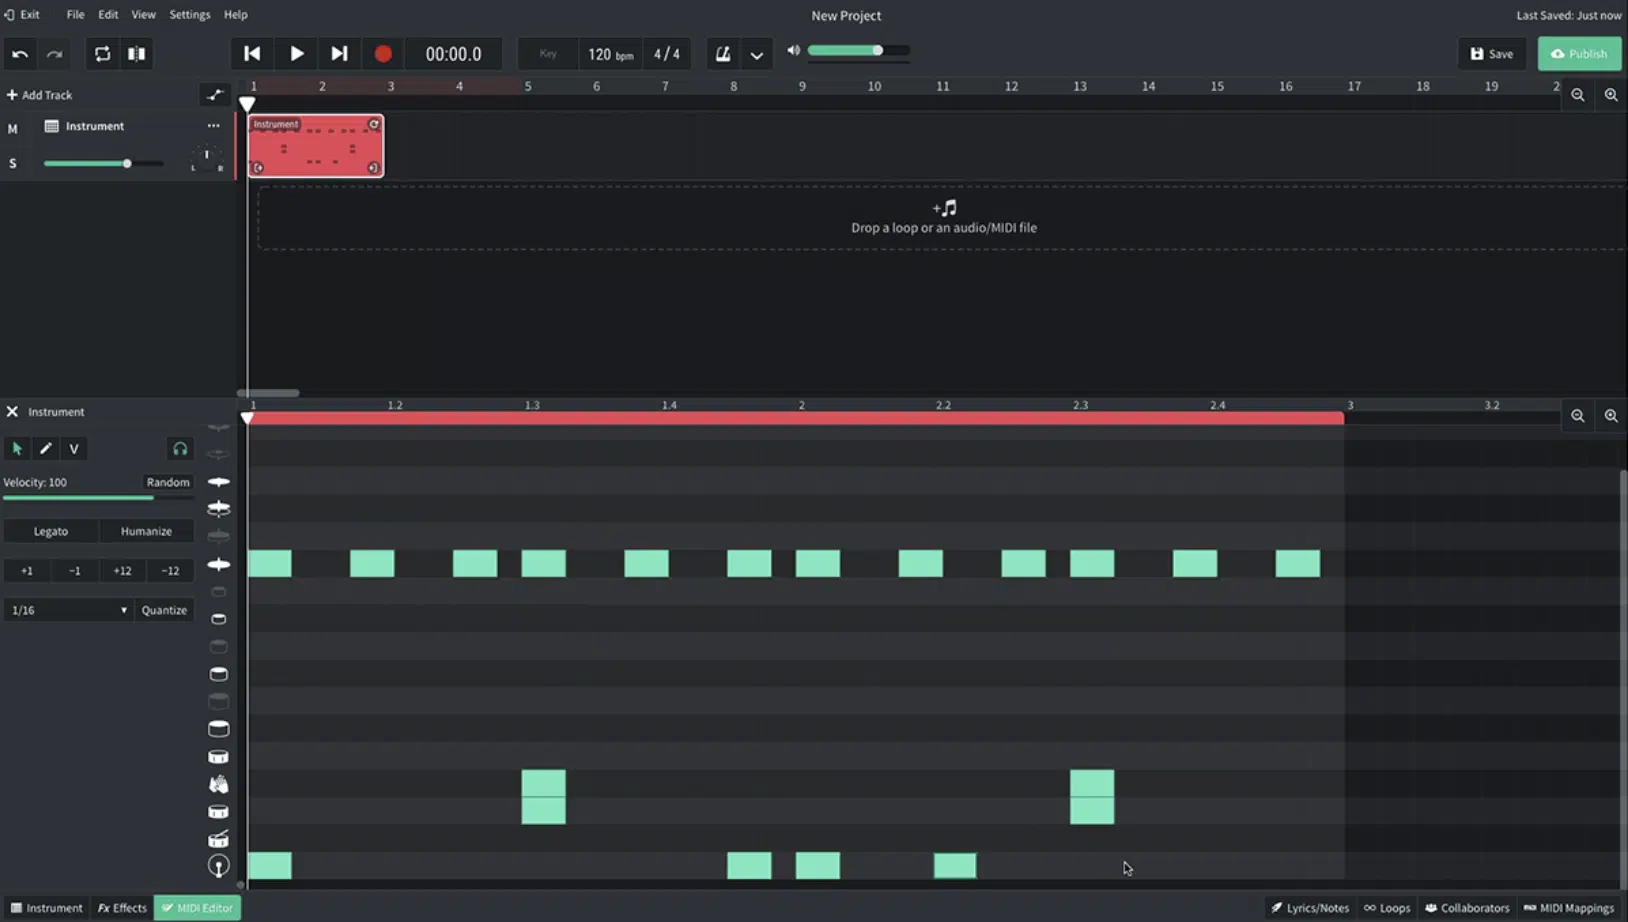Screen dimensions: 1628x922
Task: Click +1 to transpose up a semitone
Action: (x=27, y=571)
